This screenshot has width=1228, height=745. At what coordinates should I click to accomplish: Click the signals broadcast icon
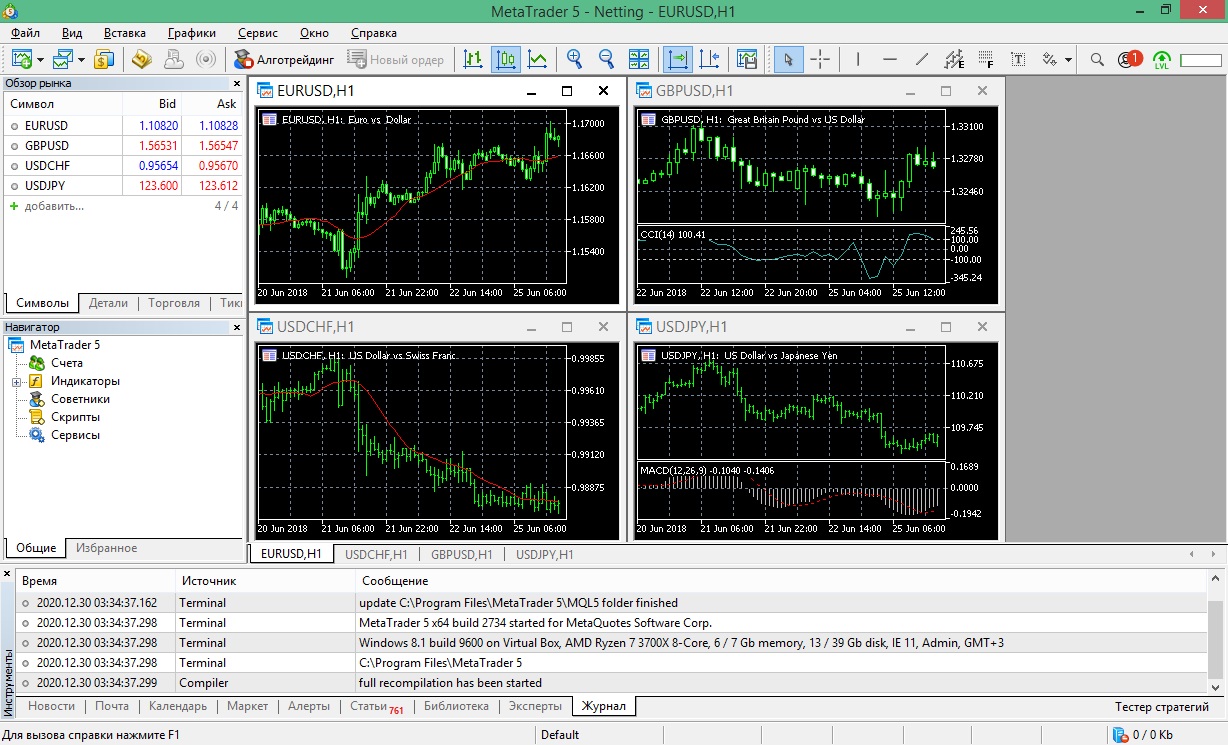coord(205,59)
